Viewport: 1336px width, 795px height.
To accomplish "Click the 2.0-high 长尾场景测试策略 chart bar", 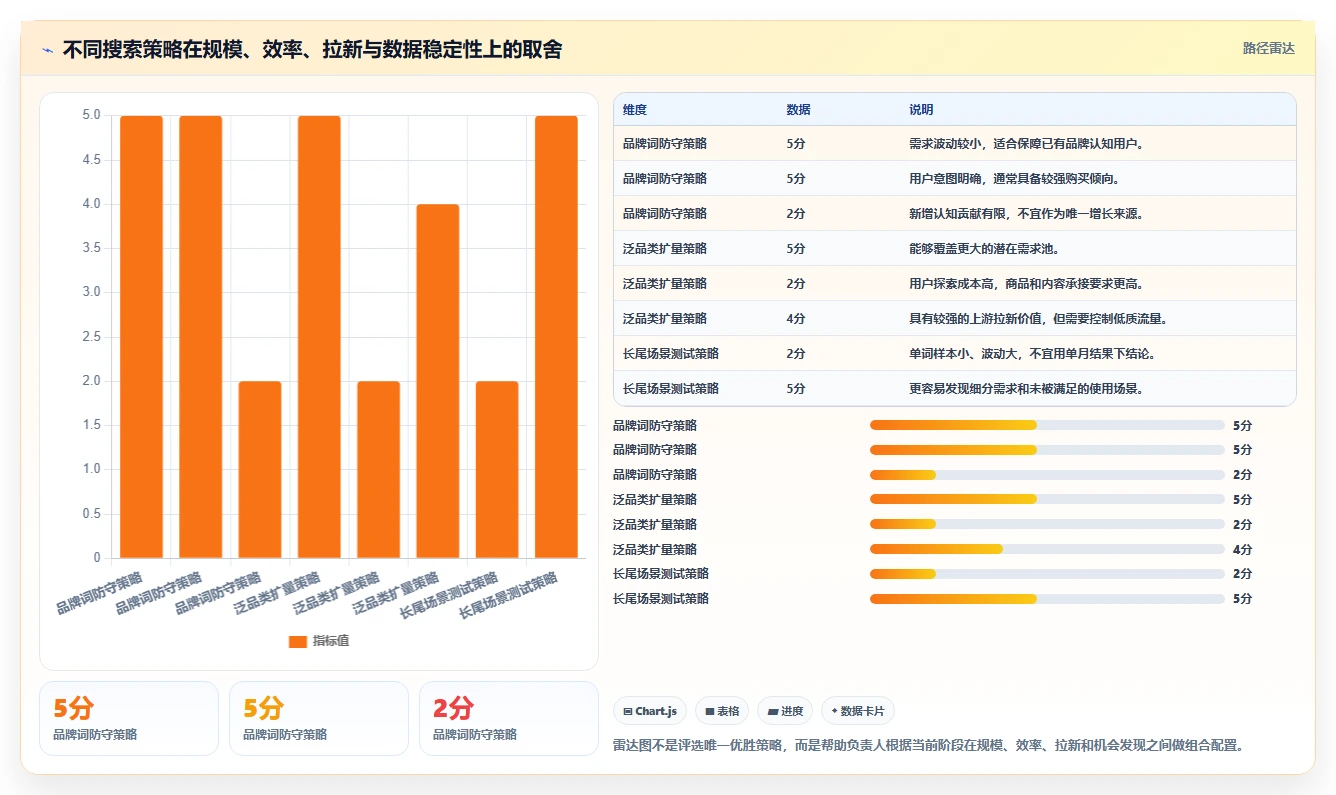I will click(497, 470).
